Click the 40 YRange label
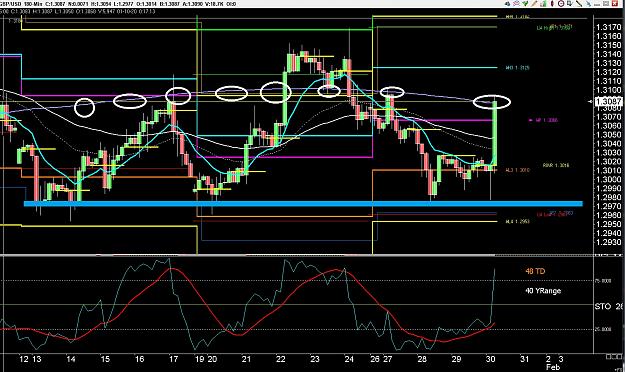625x372 pixels. 543,291
